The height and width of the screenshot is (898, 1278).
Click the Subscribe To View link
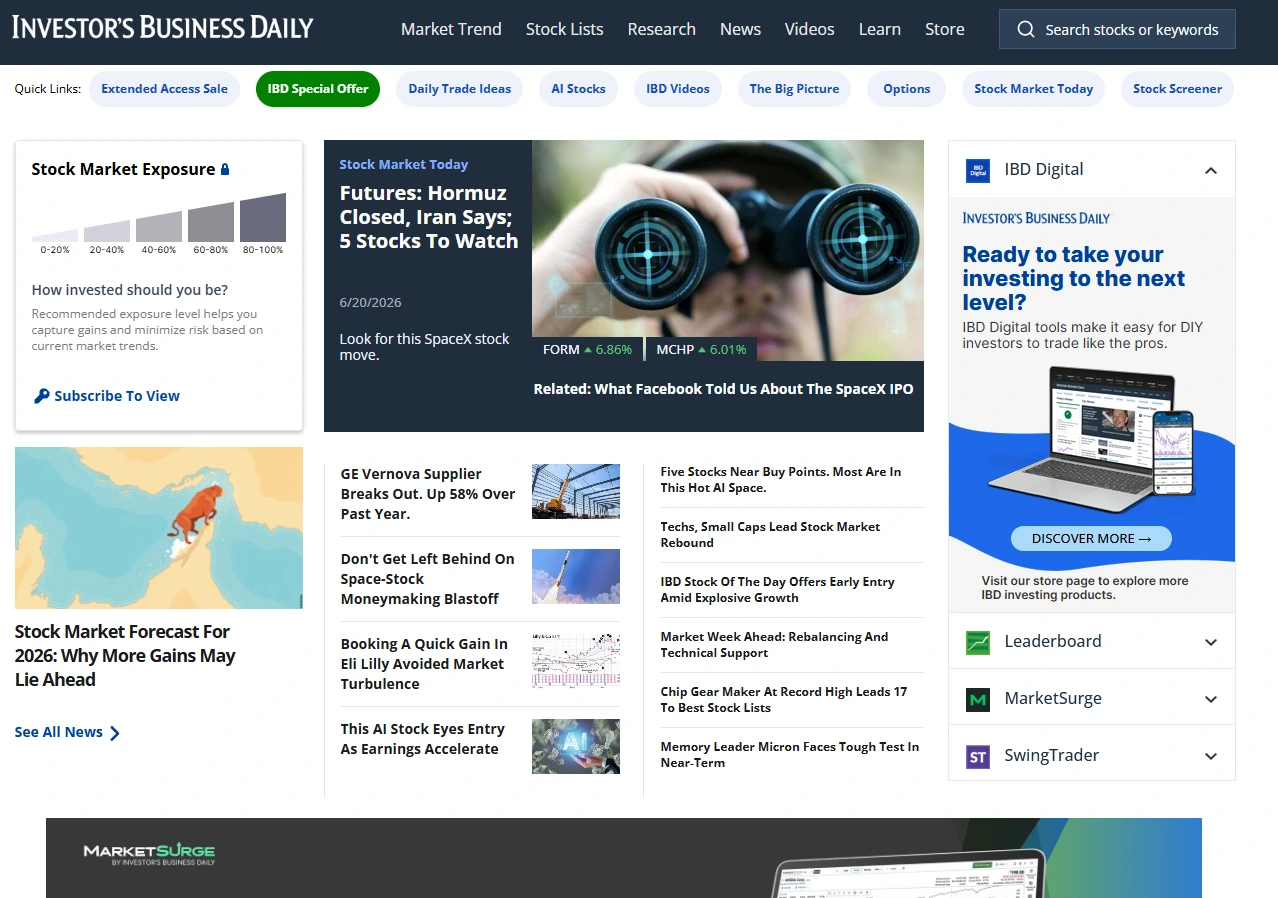[117, 396]
